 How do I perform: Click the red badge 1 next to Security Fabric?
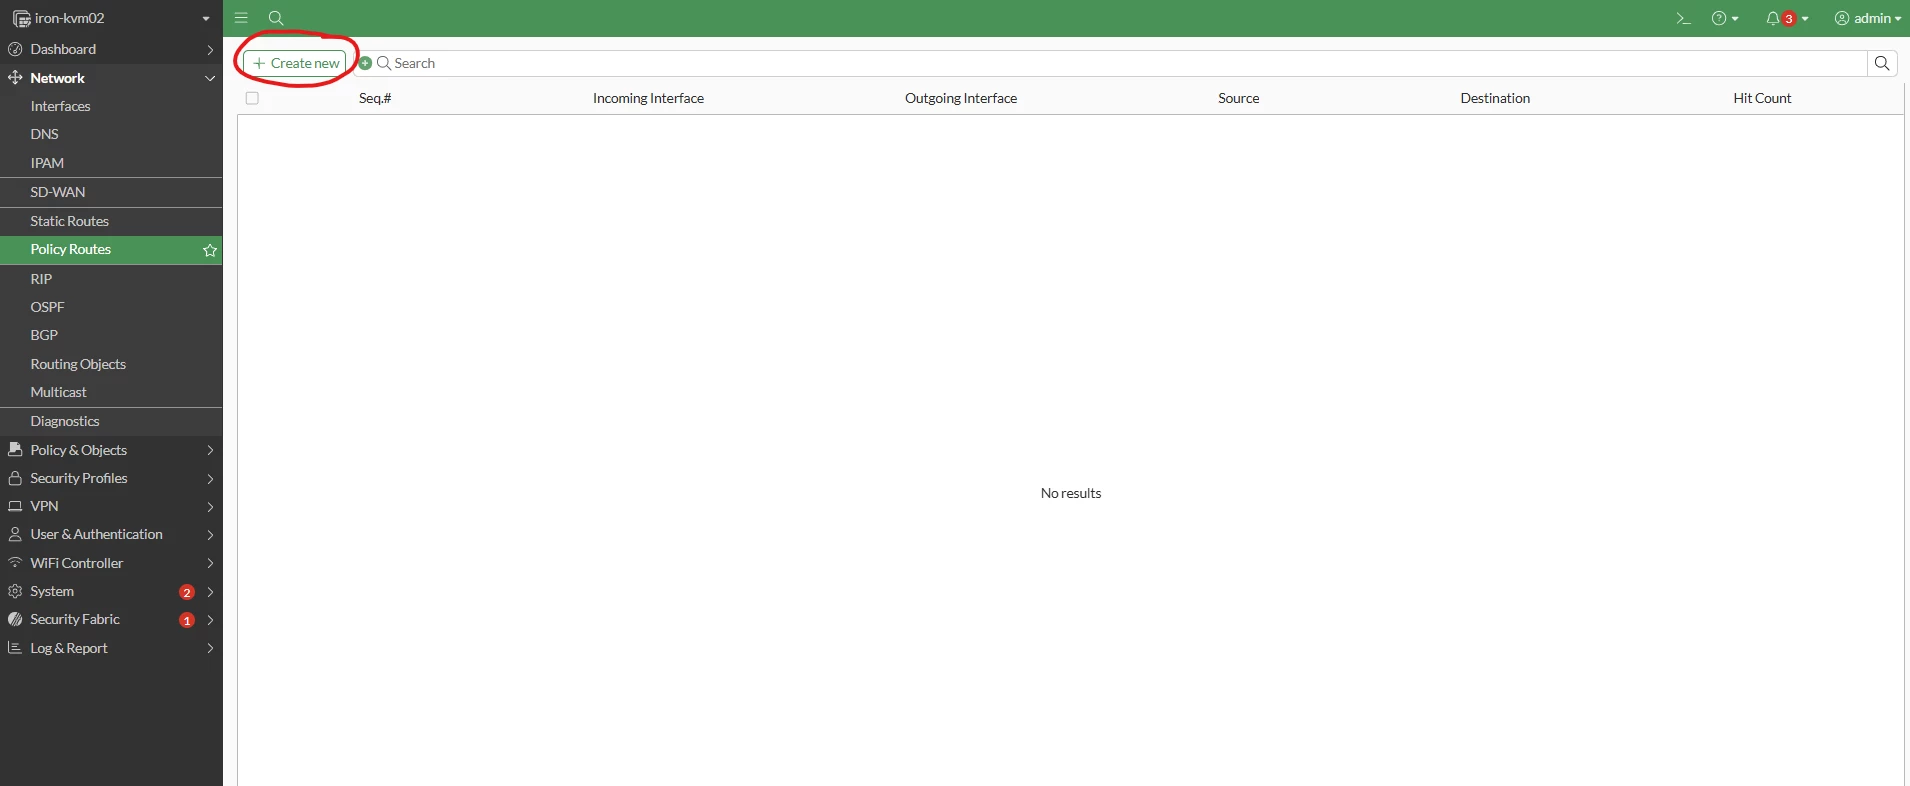pyautogui.click(x=186, y=620)
